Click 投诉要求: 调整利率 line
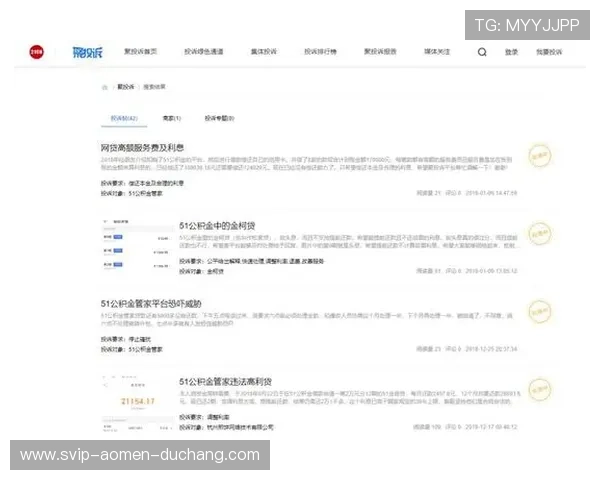Viewport: 600px width, 480px height. pyautogui.click(x=204, y=417)
